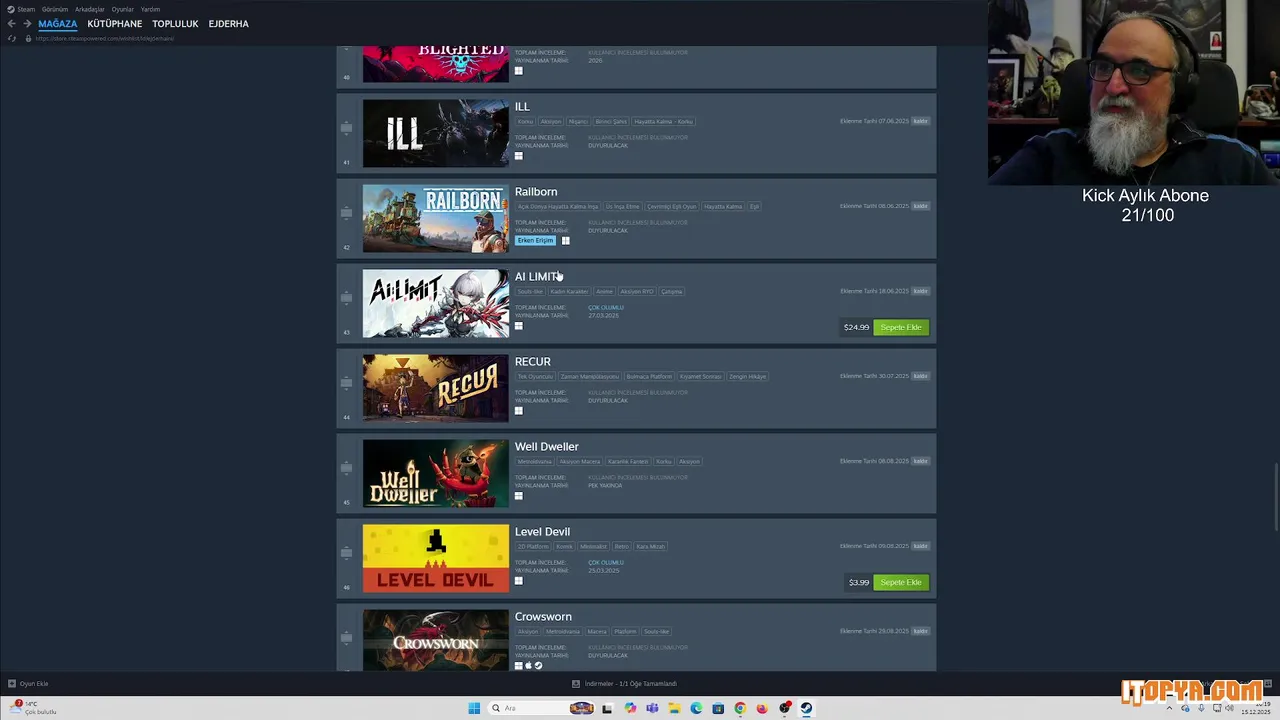Open the Level Devil title link
1280x720 pixels.
click(542, 532)
